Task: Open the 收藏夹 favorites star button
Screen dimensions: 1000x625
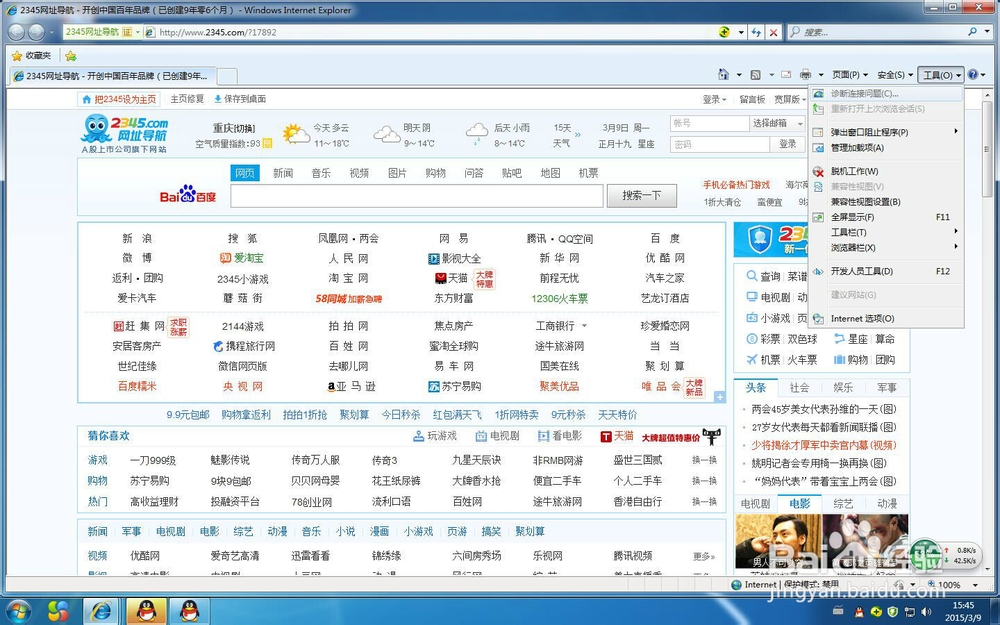Action: pyautogui.click(x=31, y=55)
